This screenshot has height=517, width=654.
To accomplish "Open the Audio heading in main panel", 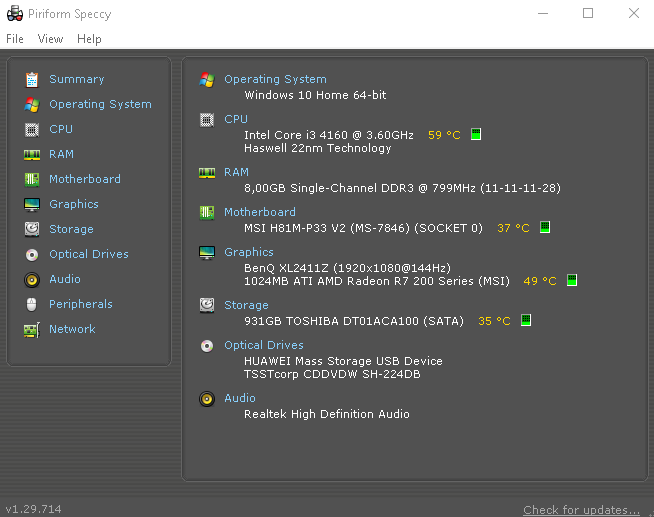I will click(x=240, y=398).
